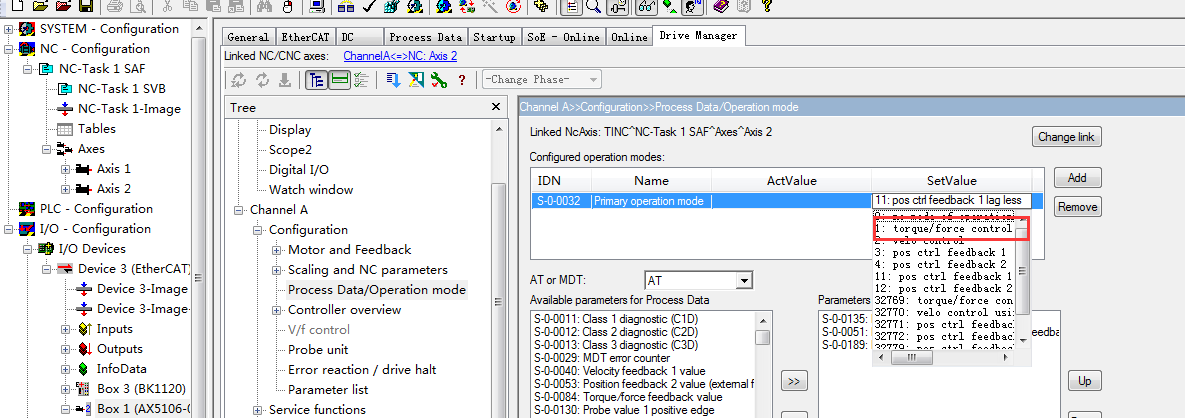
Task: Select Box 1 (AX5106) in I/O tree
Action: (143, 410)
